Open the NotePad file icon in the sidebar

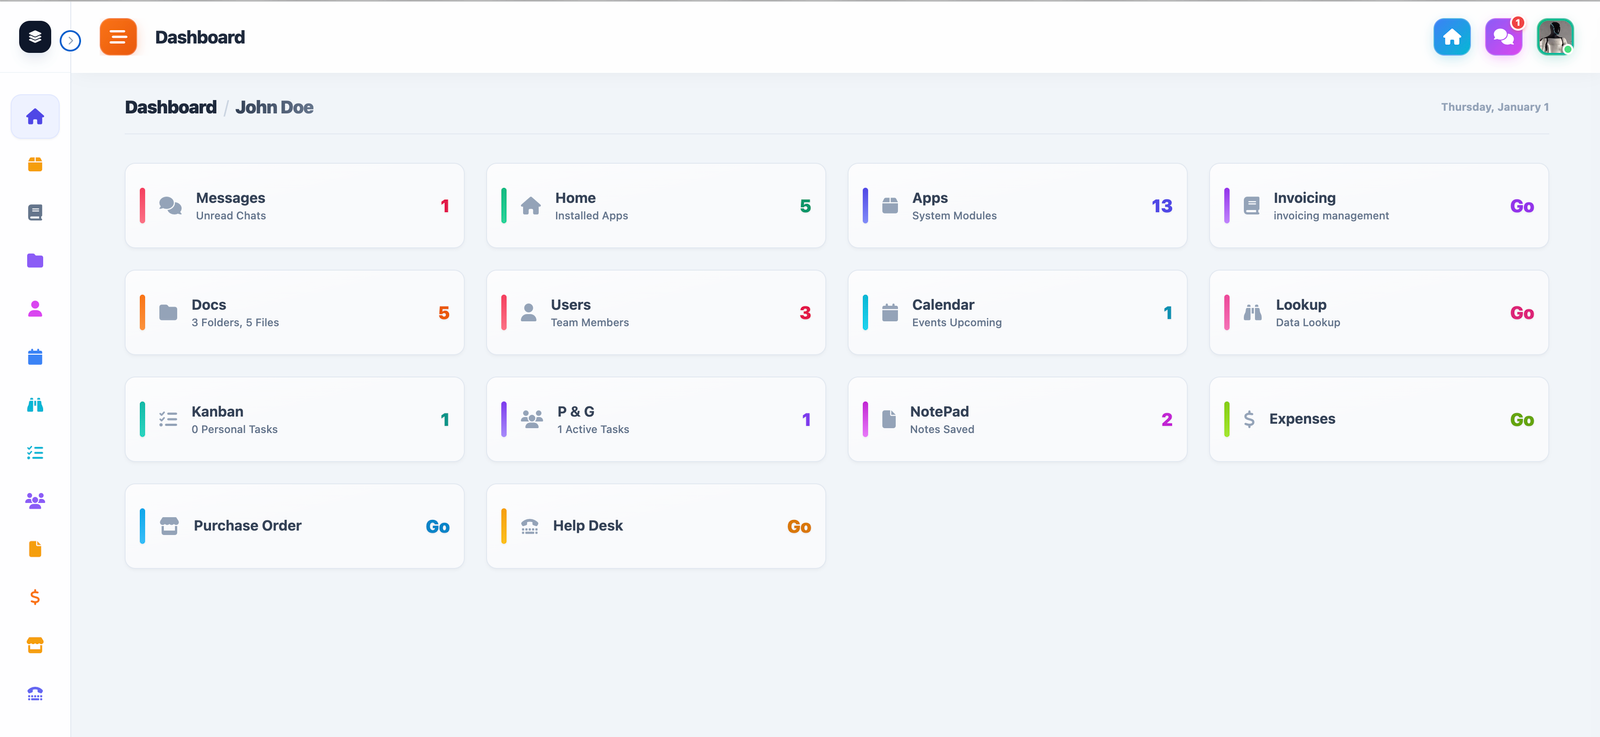(x=35, y=549)
